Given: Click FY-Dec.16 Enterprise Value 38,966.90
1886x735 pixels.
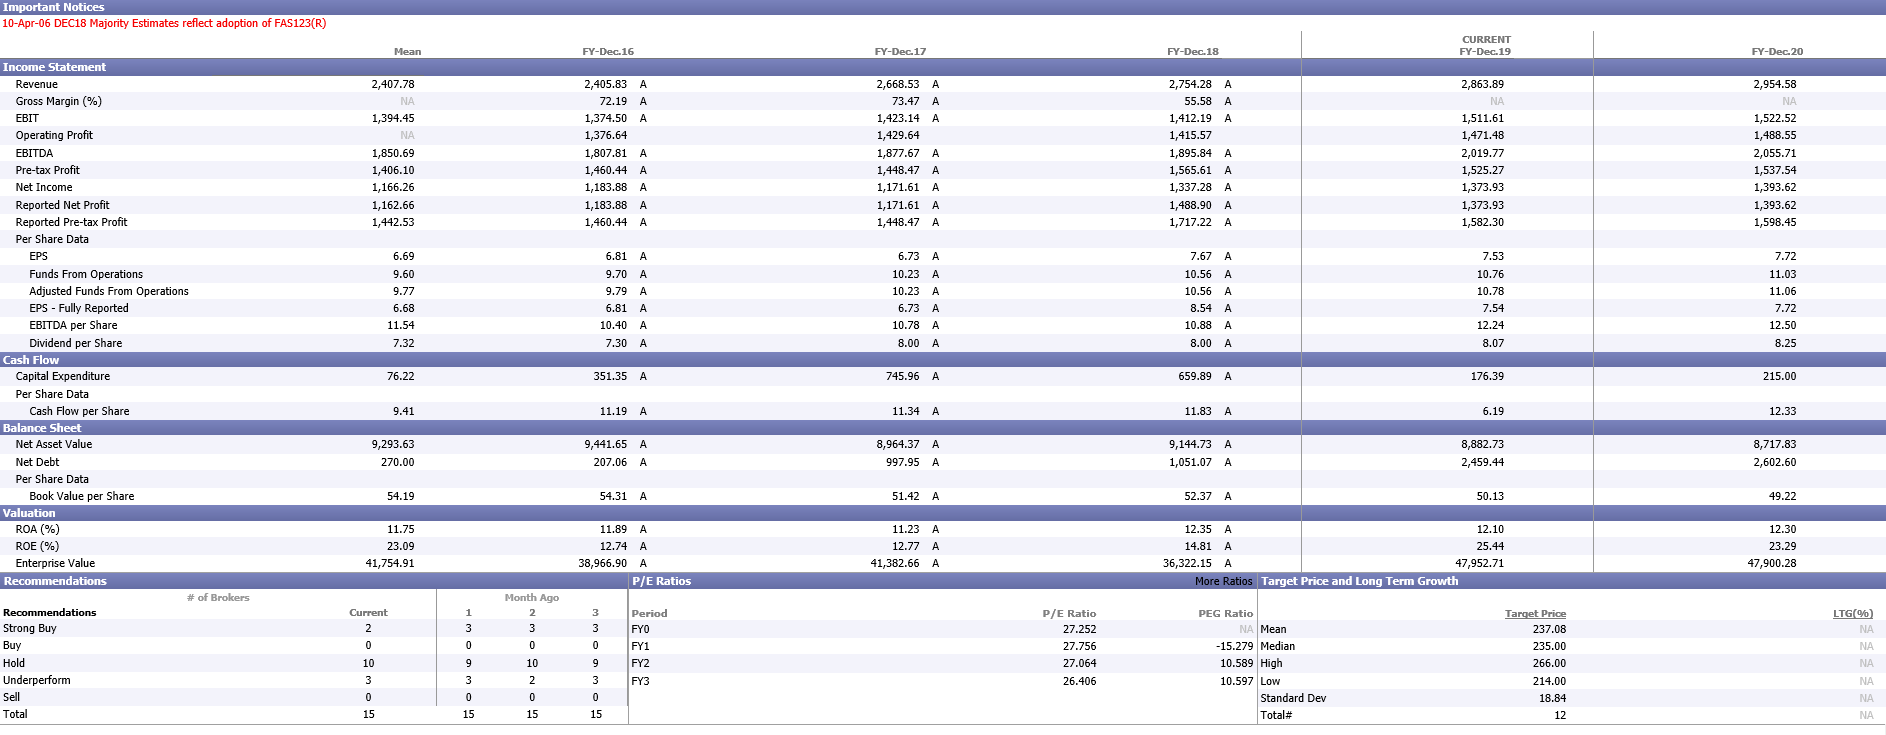Looking at the screenshot, I should coord(603,563).
